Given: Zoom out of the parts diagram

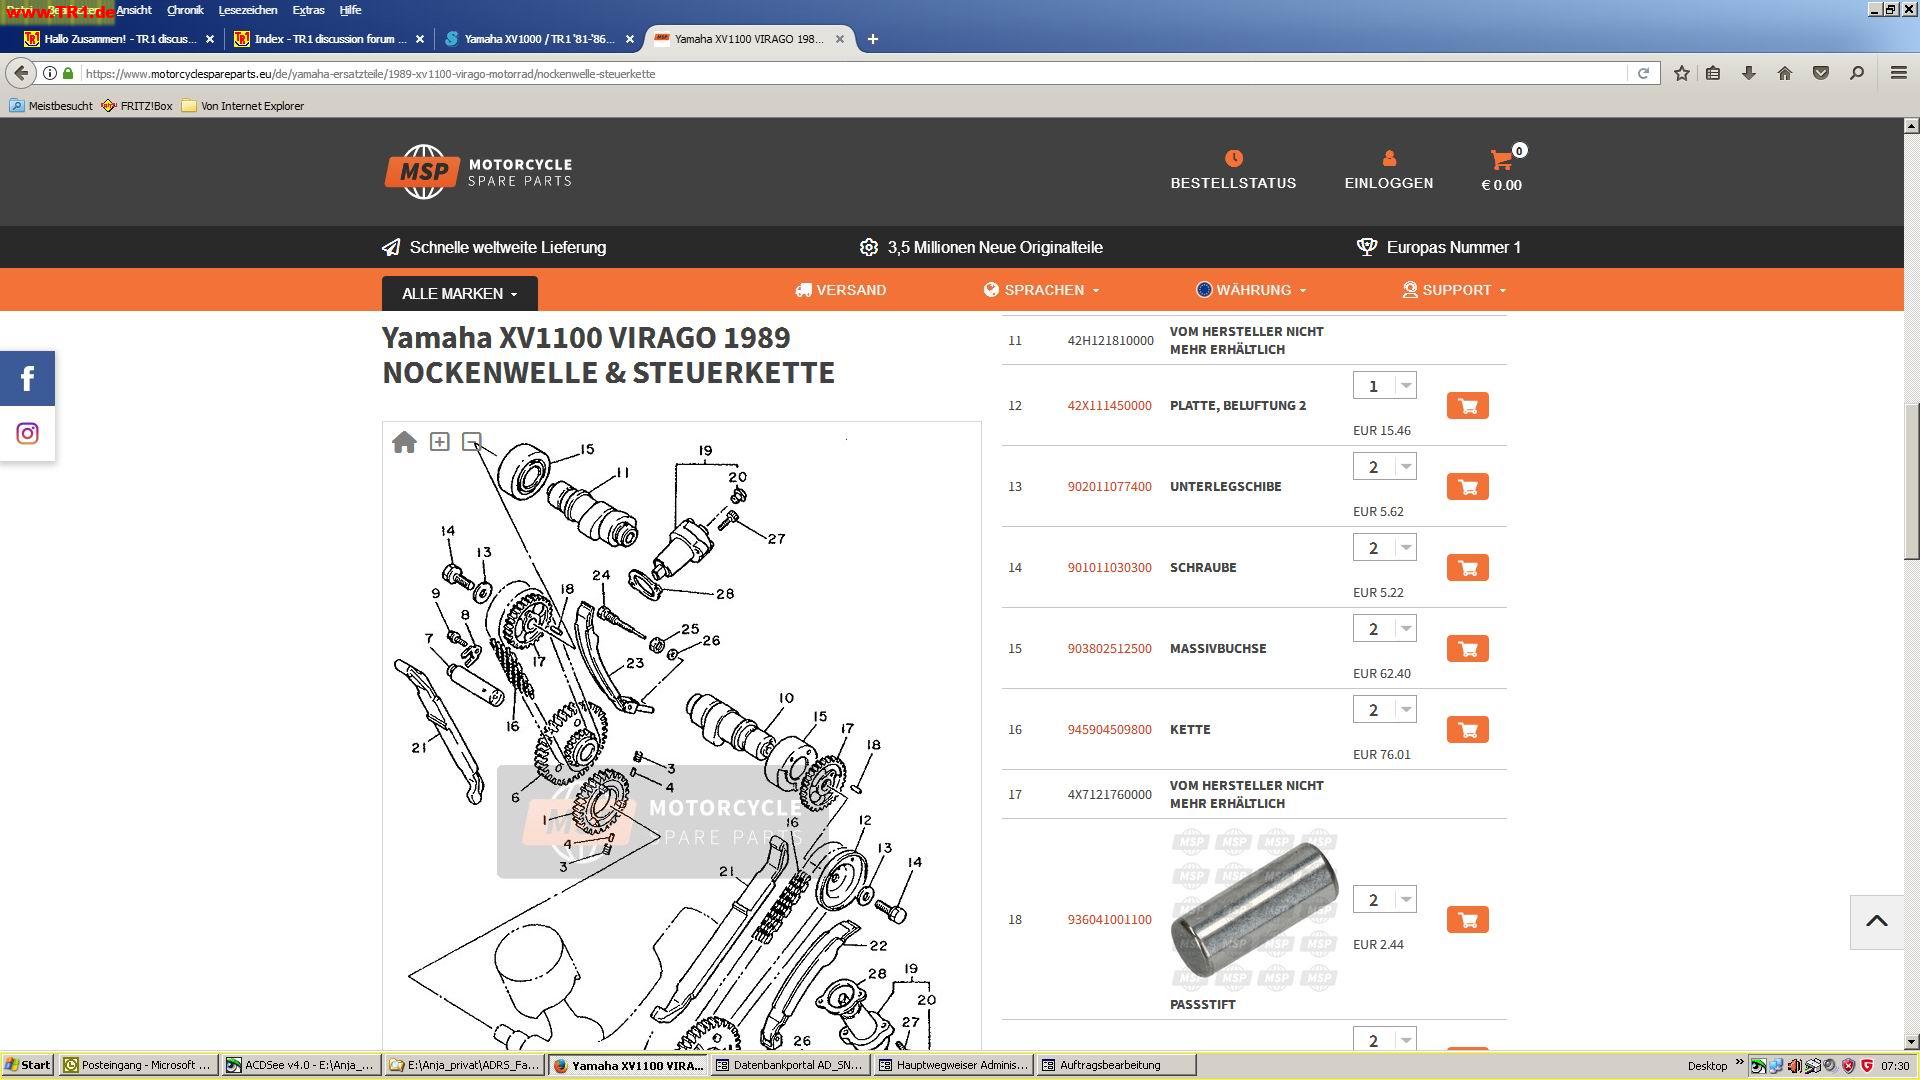Looking at the screenshot, I should pos(472,441).
